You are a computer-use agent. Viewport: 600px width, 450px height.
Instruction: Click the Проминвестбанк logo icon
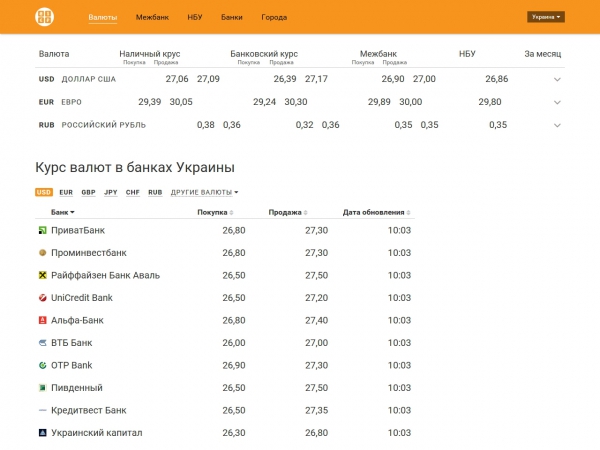click(x=42, y=253)
